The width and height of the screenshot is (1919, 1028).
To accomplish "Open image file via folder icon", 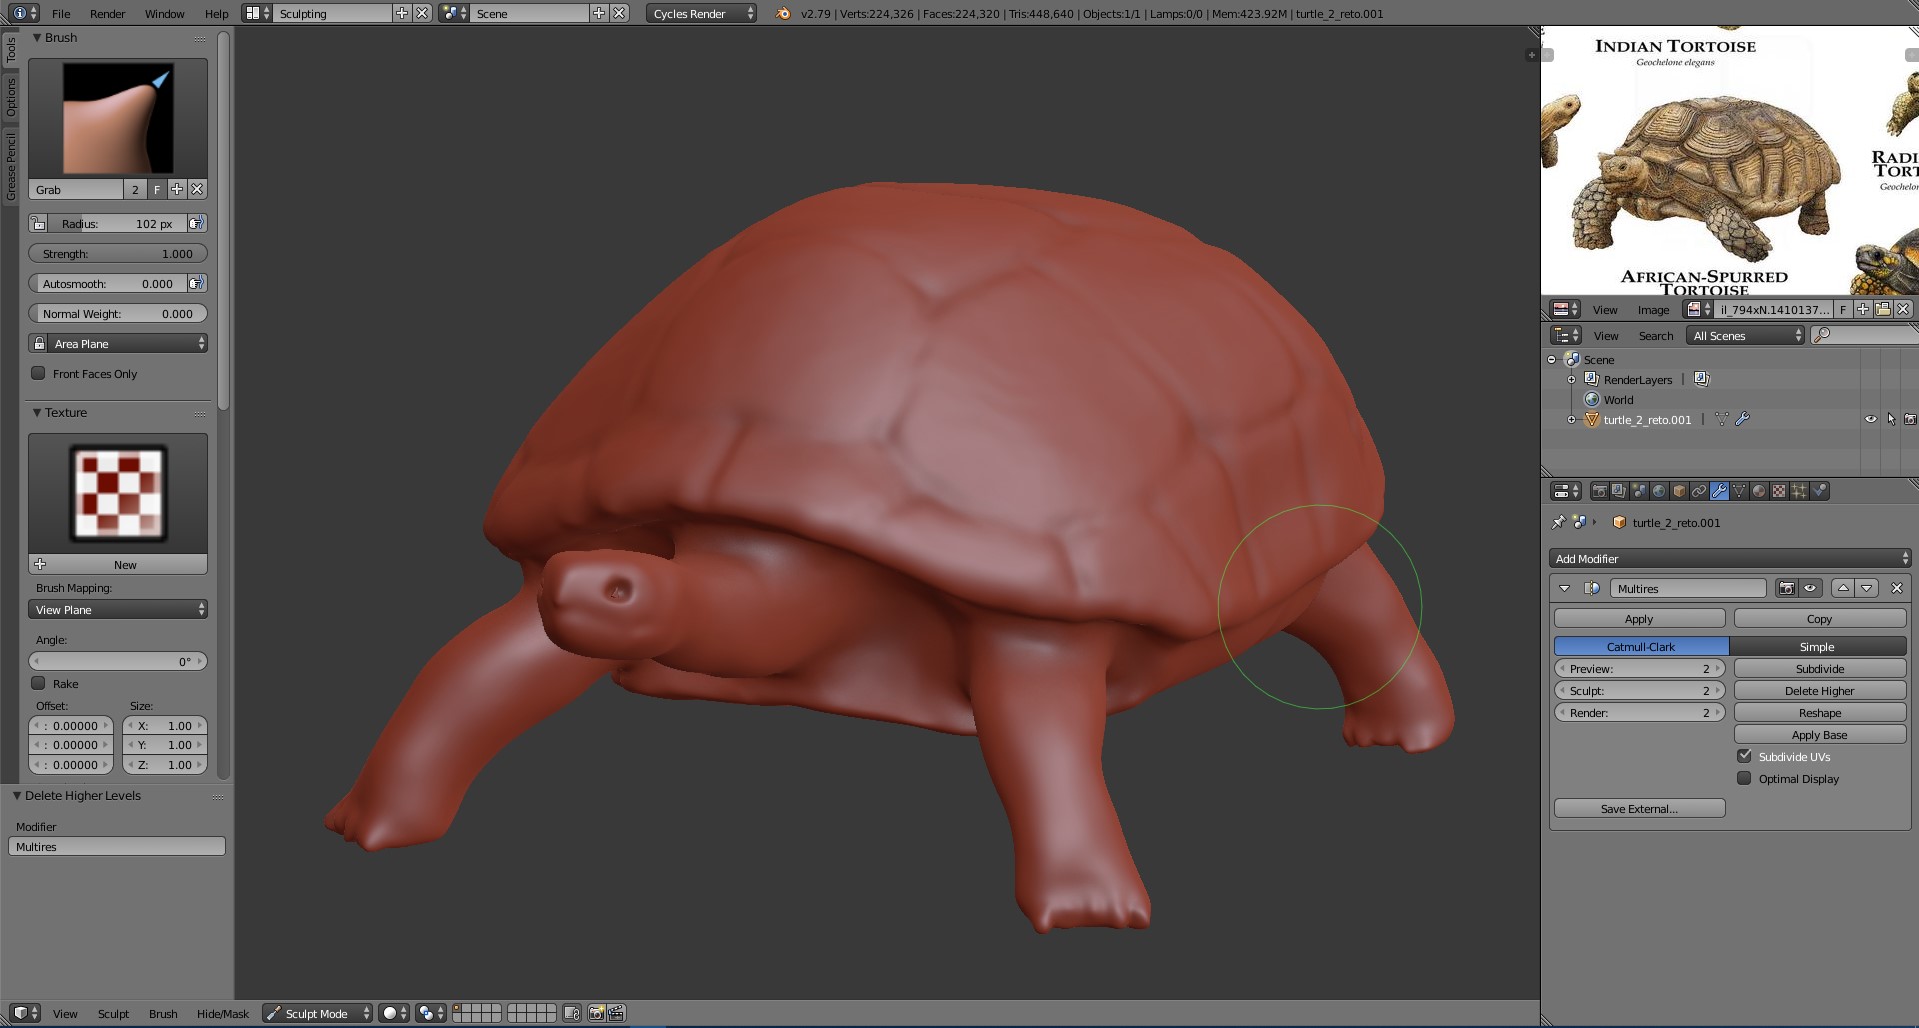I will click(1883, 309).
